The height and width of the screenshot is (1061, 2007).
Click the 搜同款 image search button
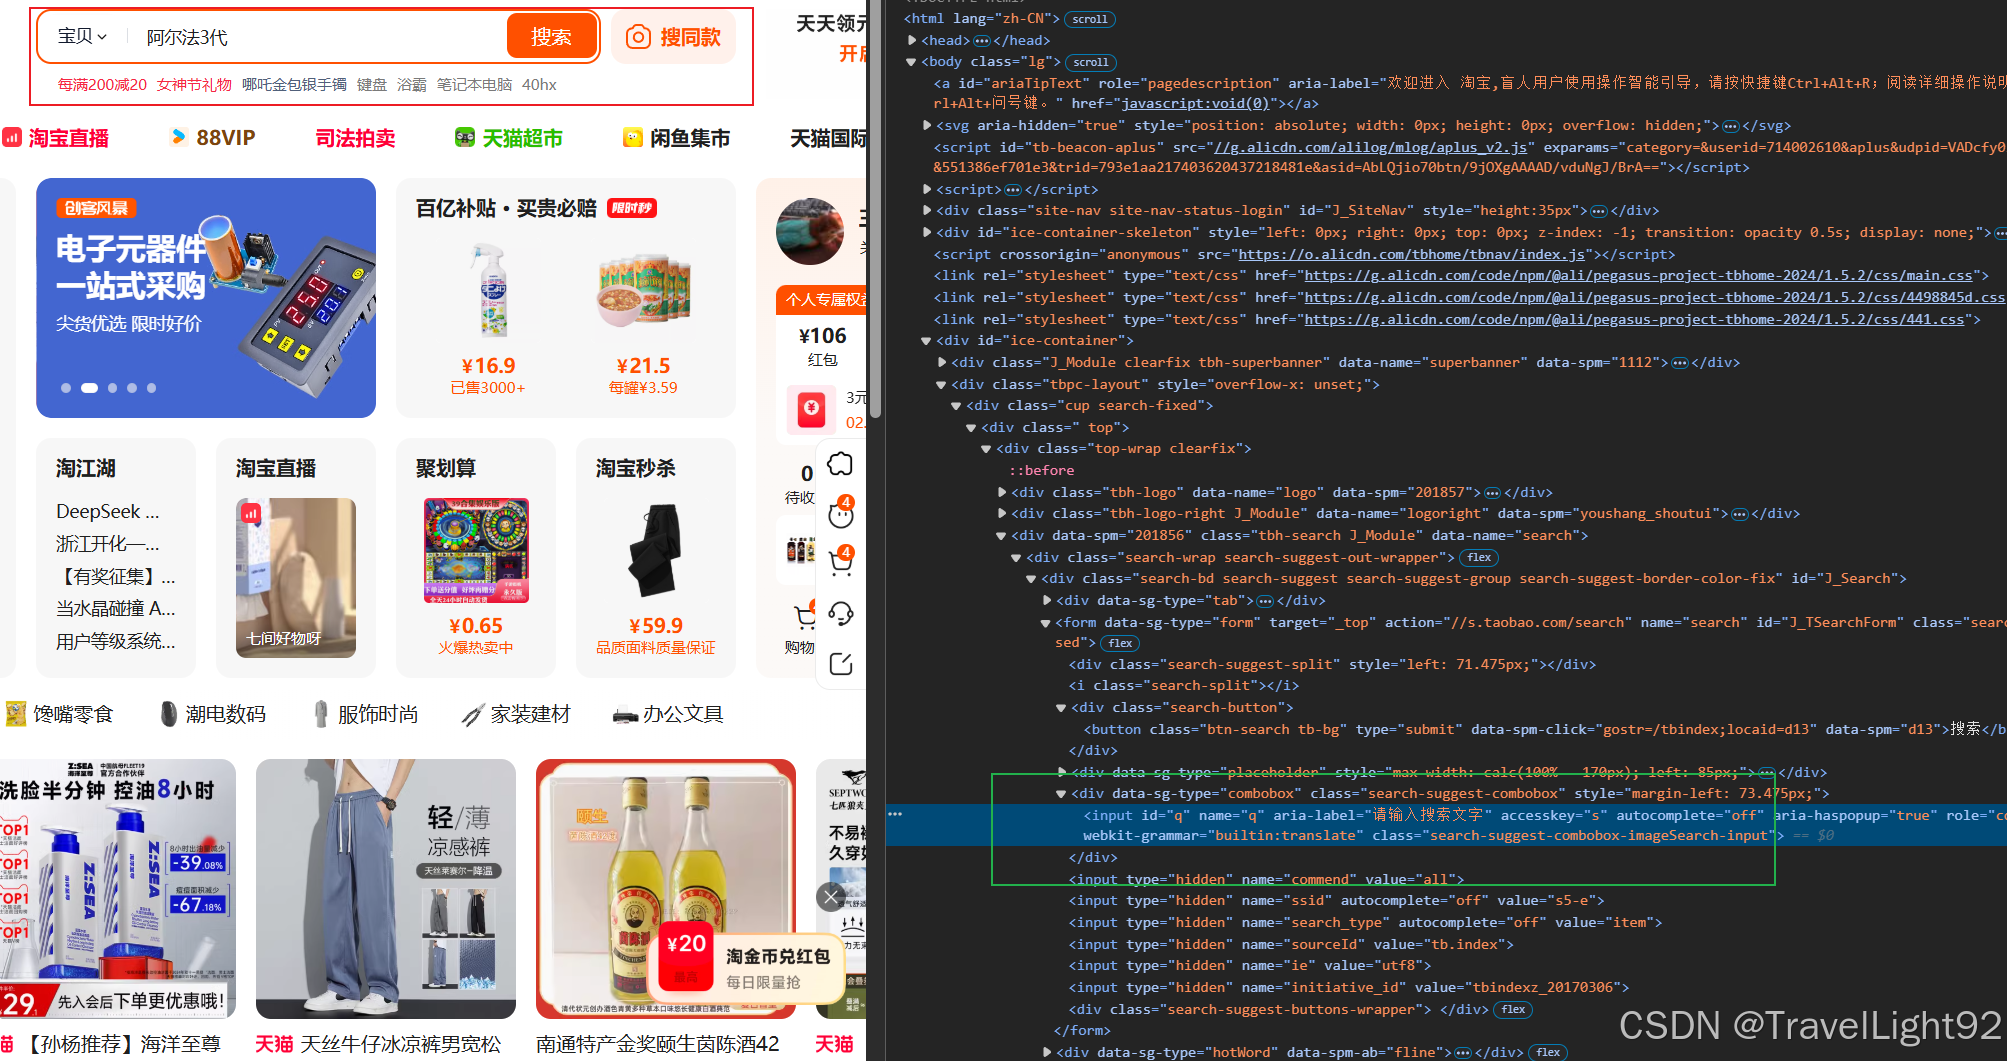[x=673, y=37]
